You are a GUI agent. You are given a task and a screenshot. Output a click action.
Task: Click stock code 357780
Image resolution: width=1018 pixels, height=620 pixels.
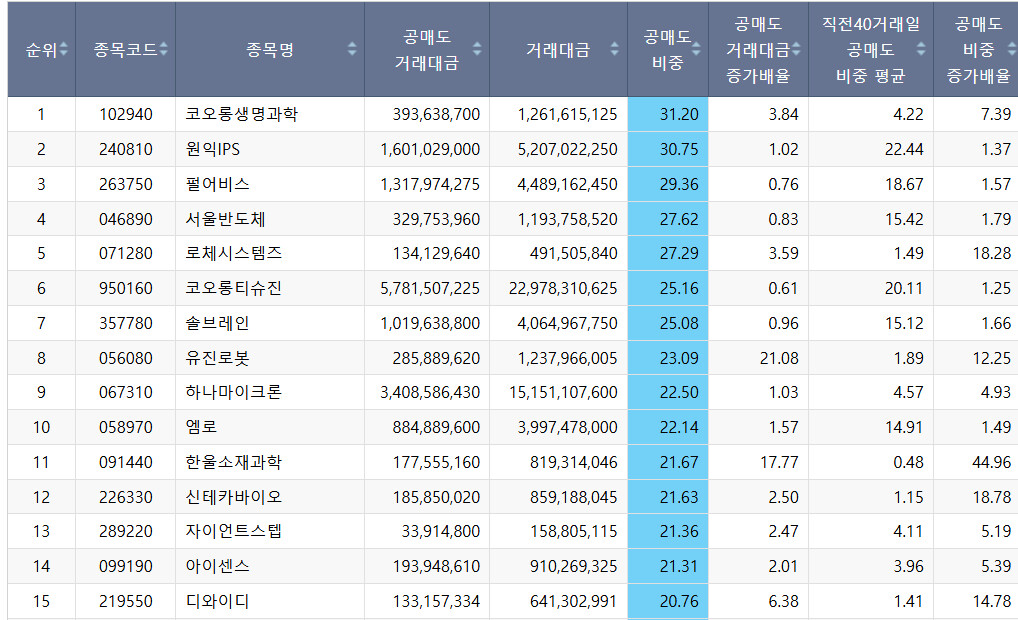[126, 323]
